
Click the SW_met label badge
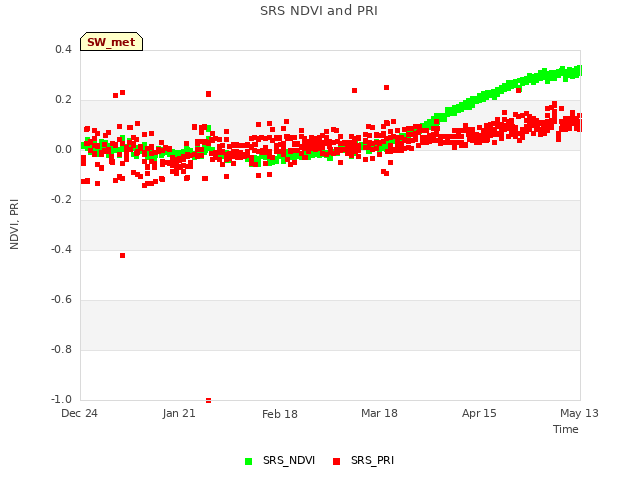pyautogui.click(x=111, y=42)
